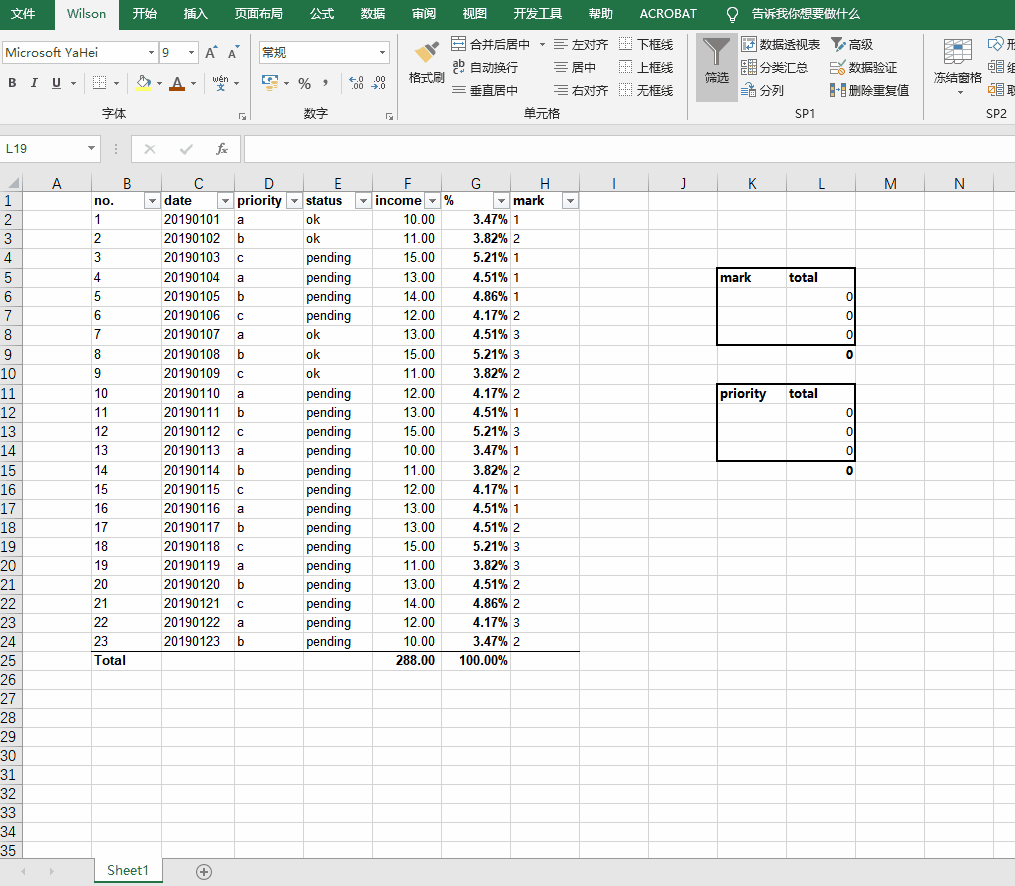Click the 自动换行 (Wrap Text) button
Viewport: 1015px width, 886px height.
coord(493,67)
